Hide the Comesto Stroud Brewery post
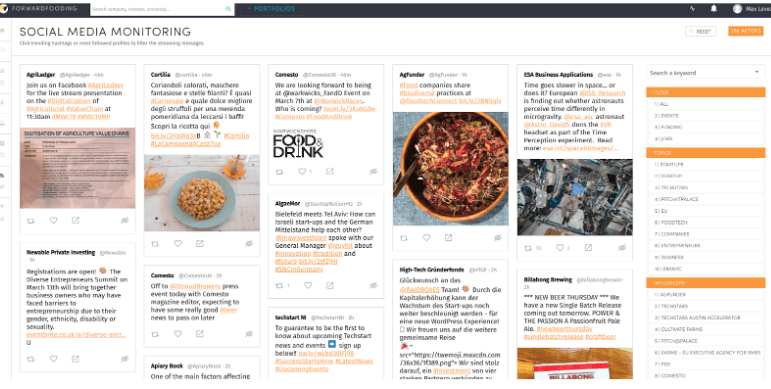The image size is (771, 389). [249, 334]
